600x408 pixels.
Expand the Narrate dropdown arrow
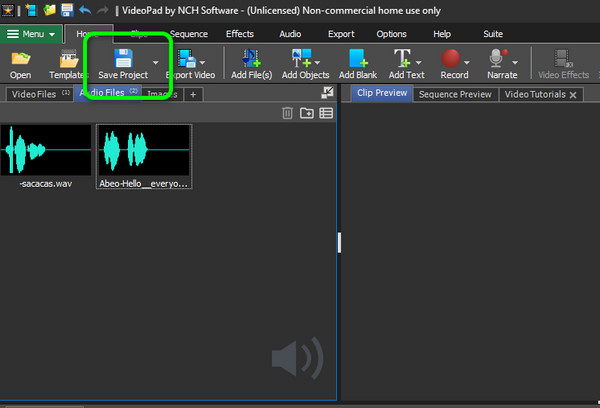click(x=515, y=62)
